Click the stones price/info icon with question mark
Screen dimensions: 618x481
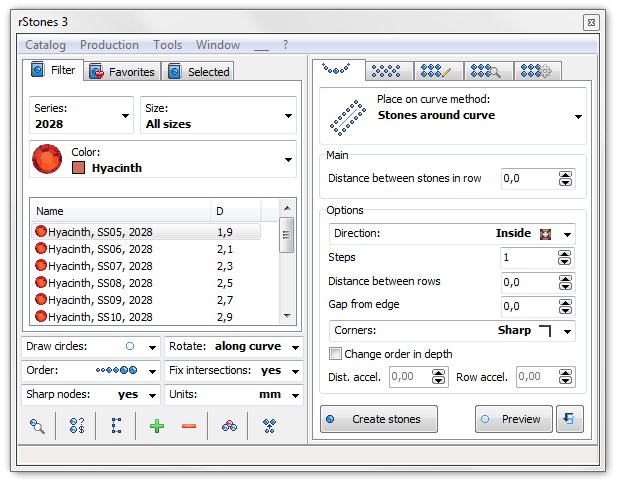pyautogui.click(x=77, y=426)
